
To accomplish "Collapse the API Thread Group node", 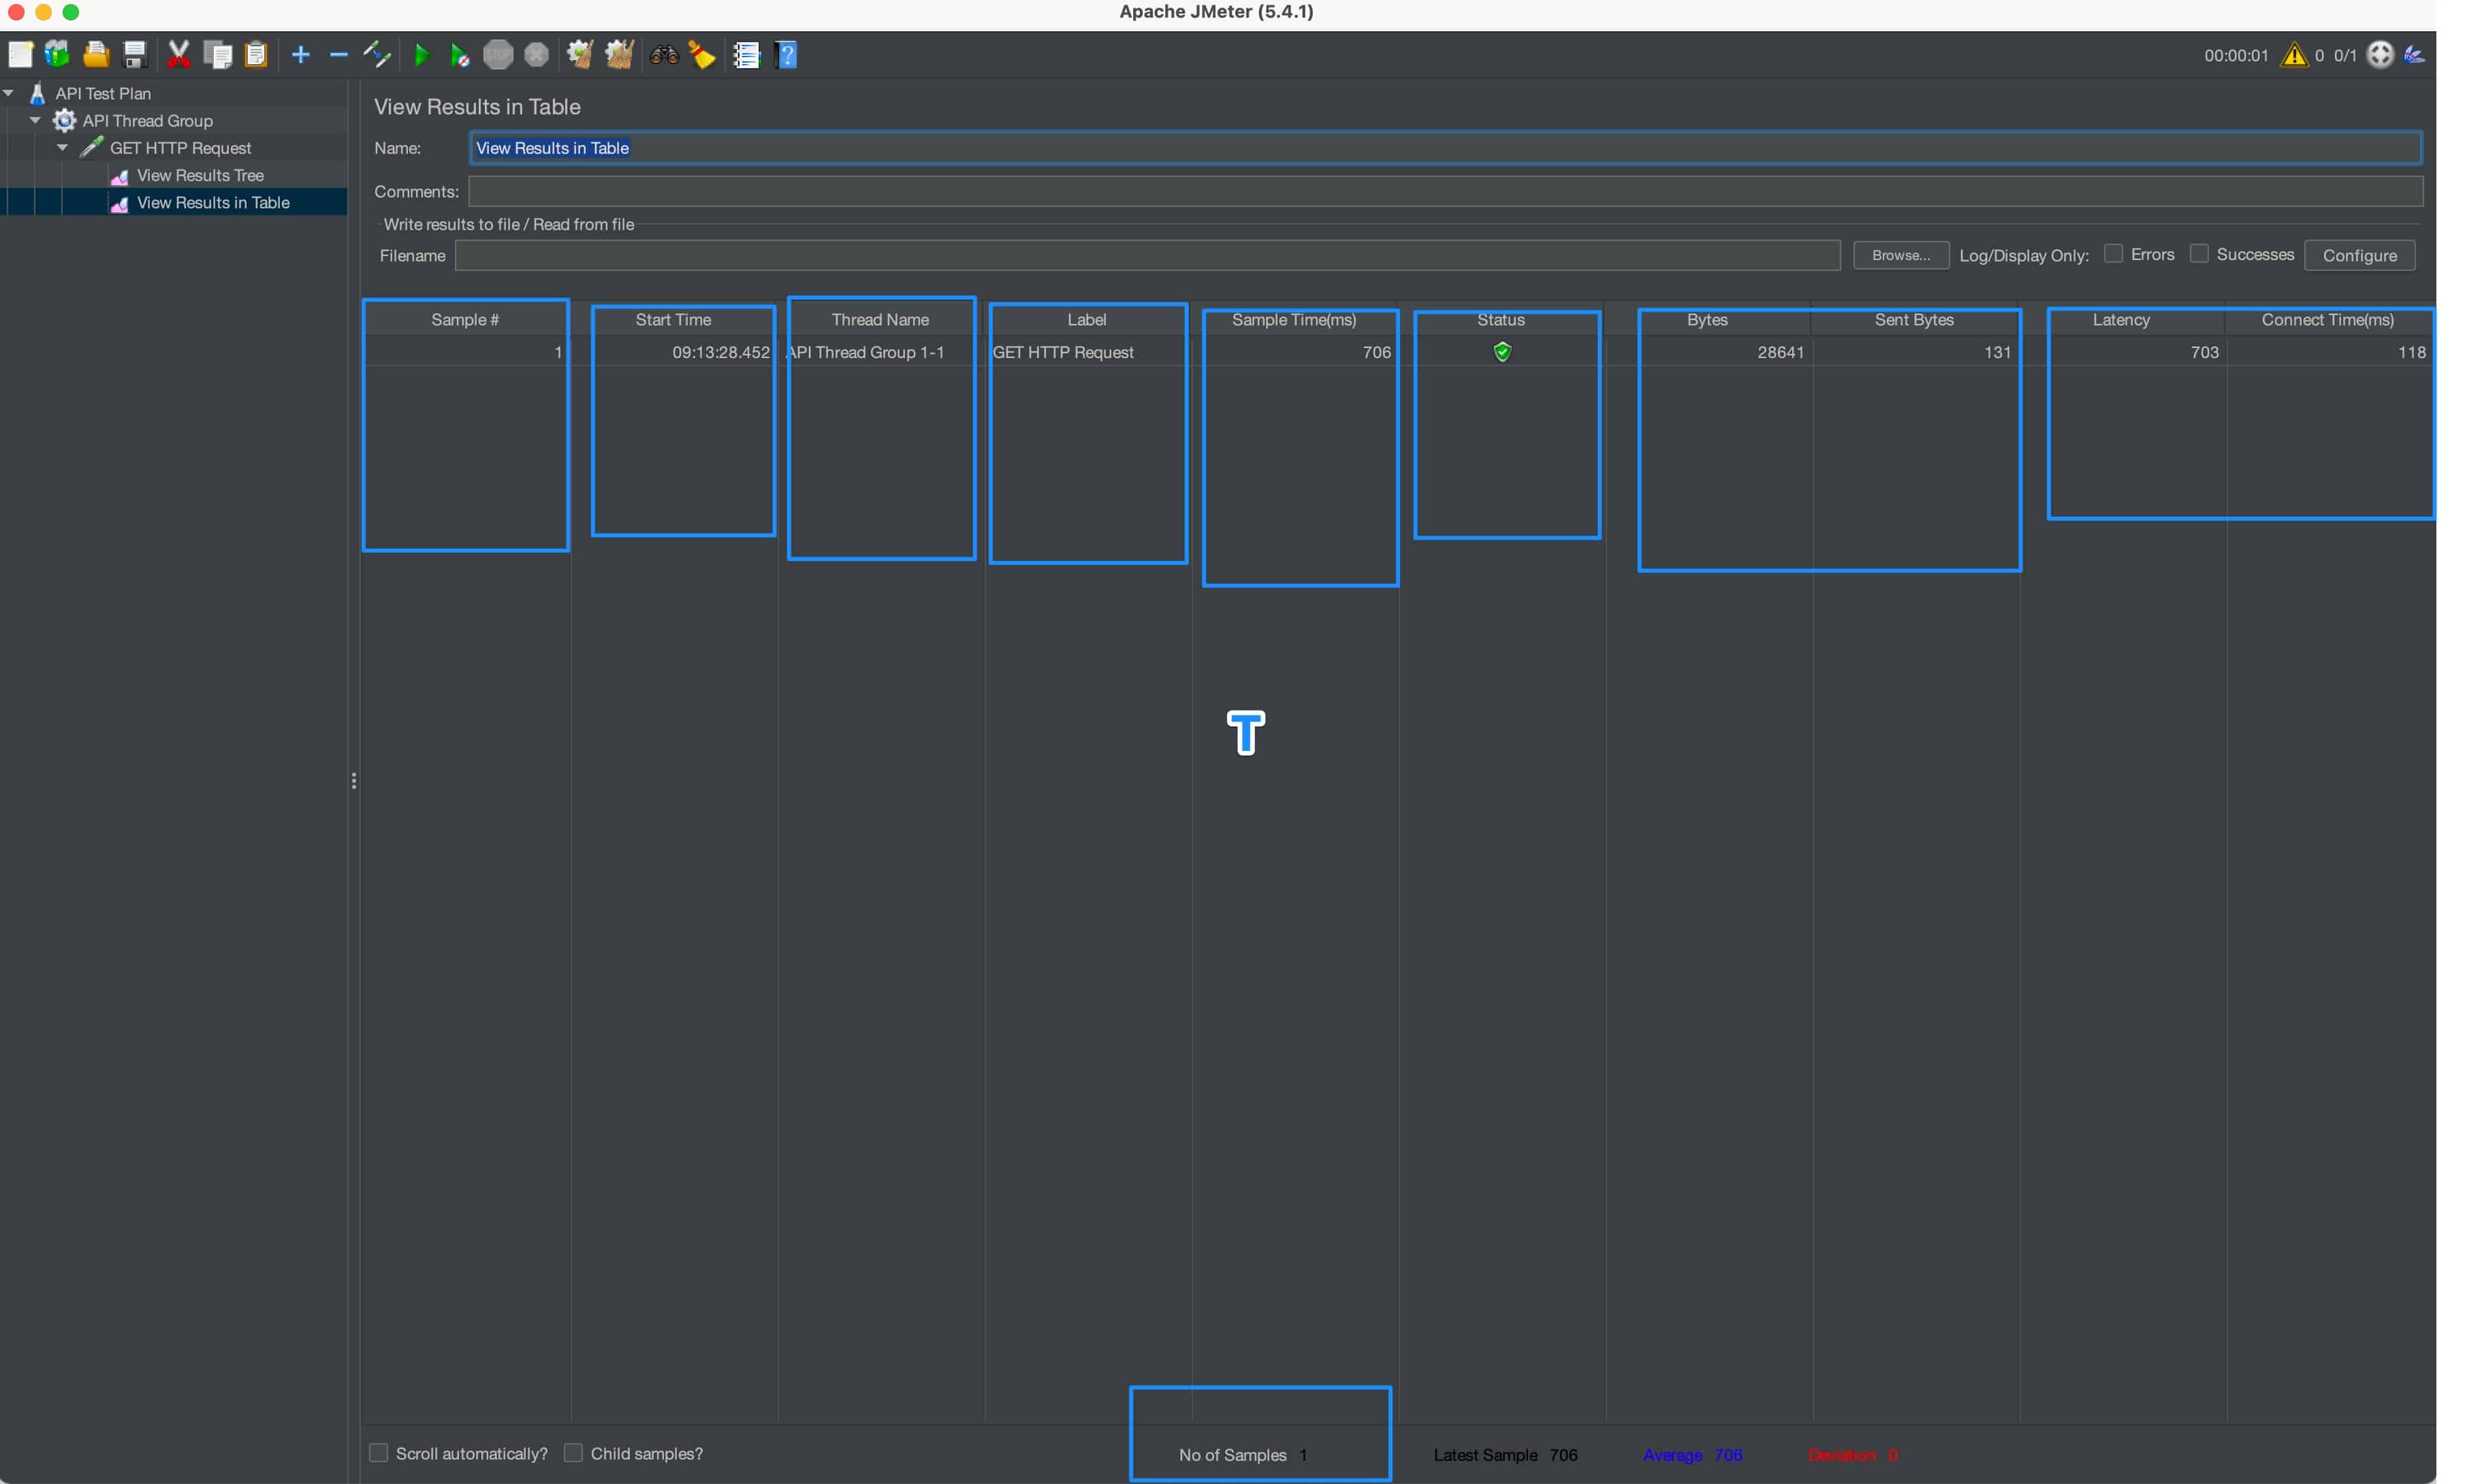I will point(35,120).
